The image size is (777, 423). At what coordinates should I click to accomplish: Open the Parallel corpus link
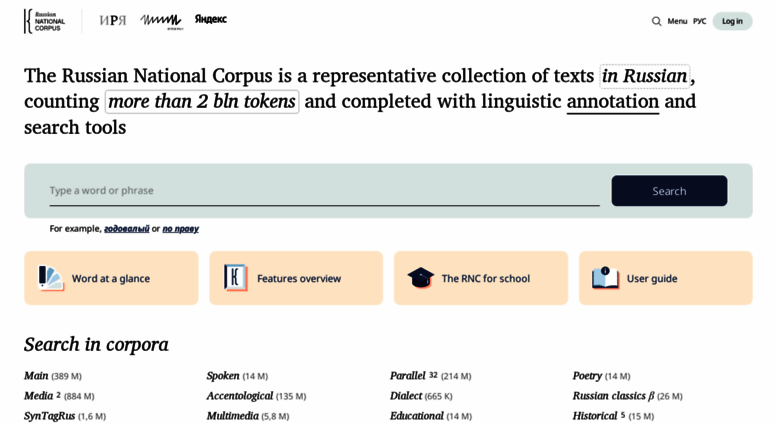coord(407,376)
